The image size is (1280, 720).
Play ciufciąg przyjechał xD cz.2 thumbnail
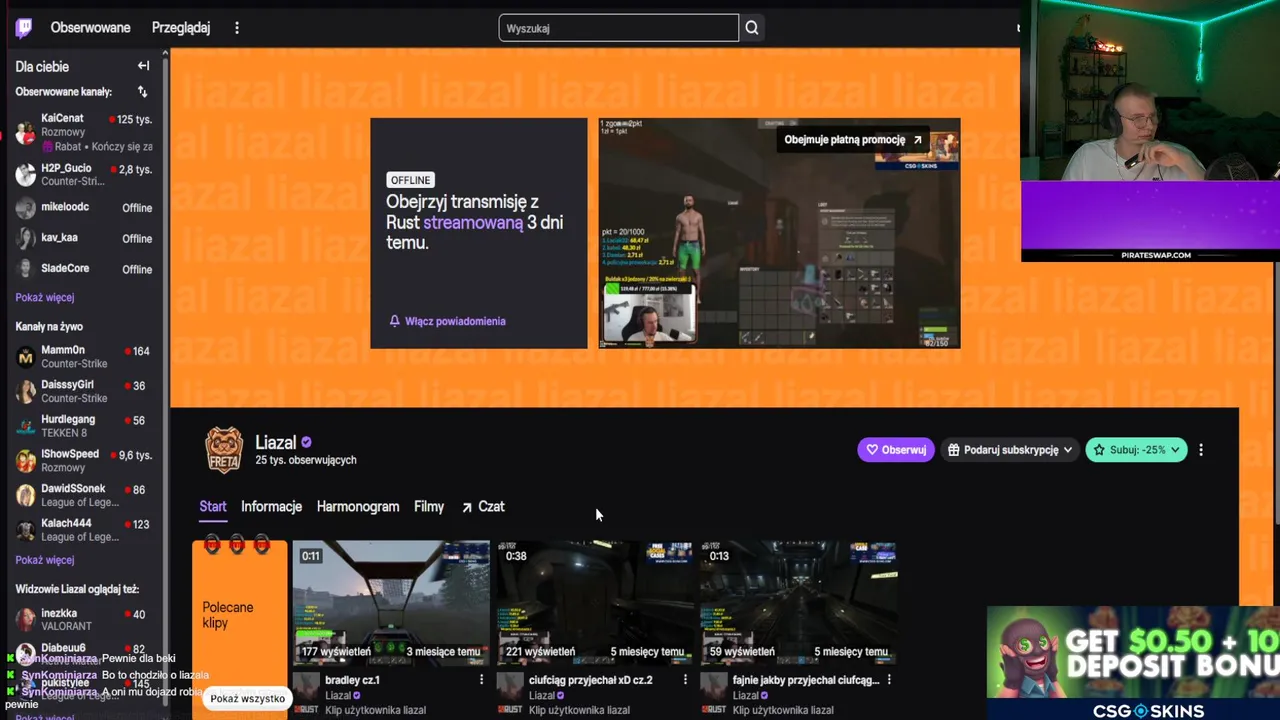[595, 603]
